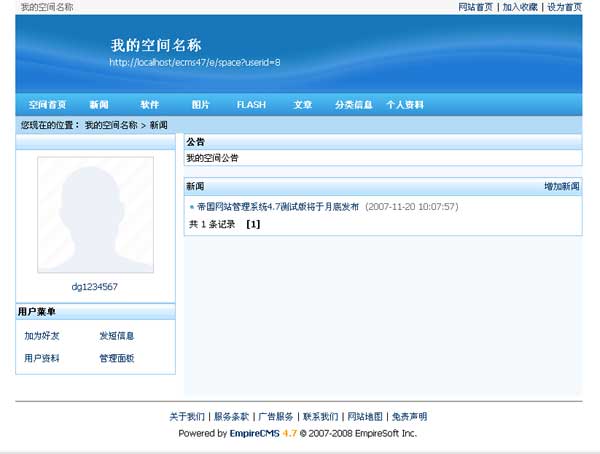Click 加为好友 in the user menu
The height and width of the screenshot is (454, 600).
(42, 336)
